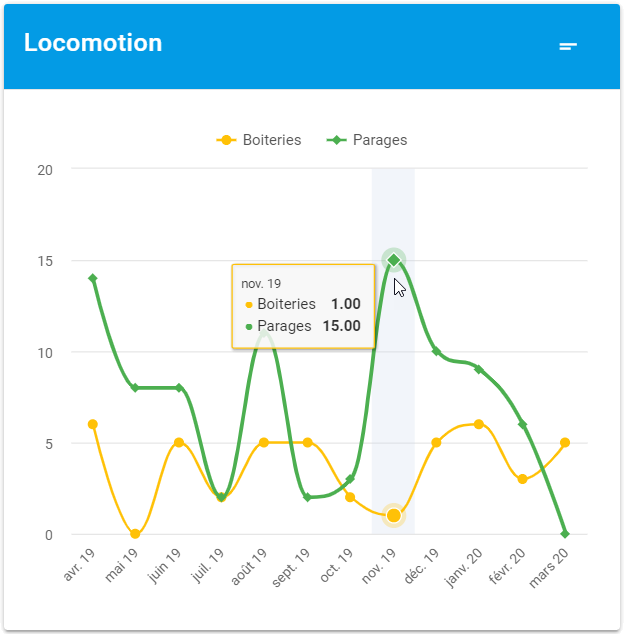624x634 pixels.
Task: Click the mai 19 axis label
Action: [x=121, y=565]
